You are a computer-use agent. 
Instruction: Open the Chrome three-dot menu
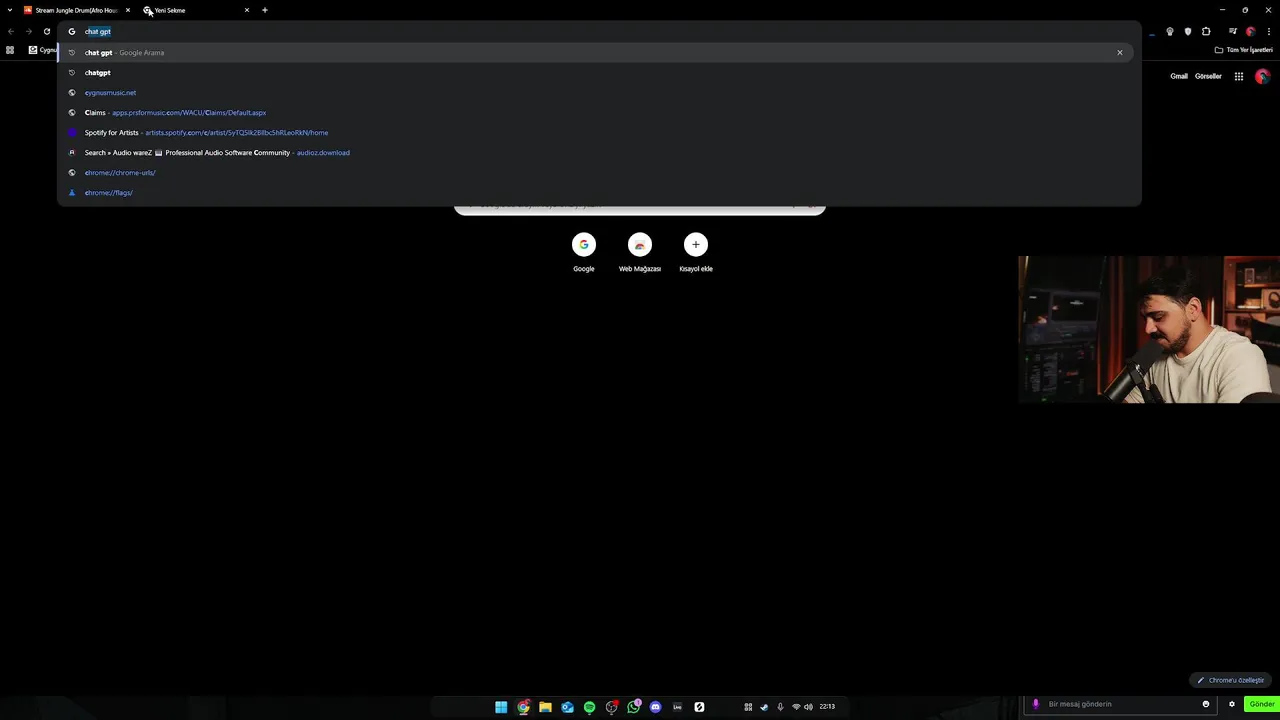(x=1269, y=31)
